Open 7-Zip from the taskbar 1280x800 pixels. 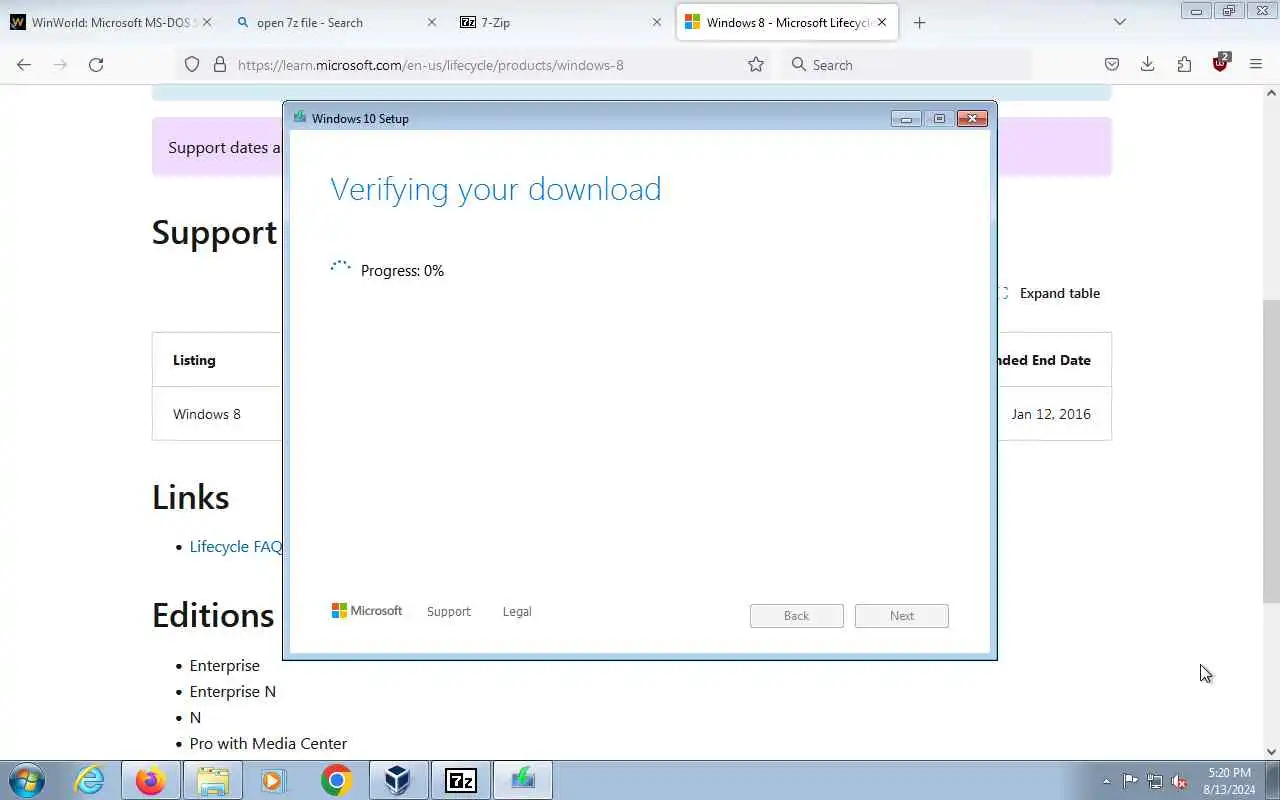coord(460,780)
